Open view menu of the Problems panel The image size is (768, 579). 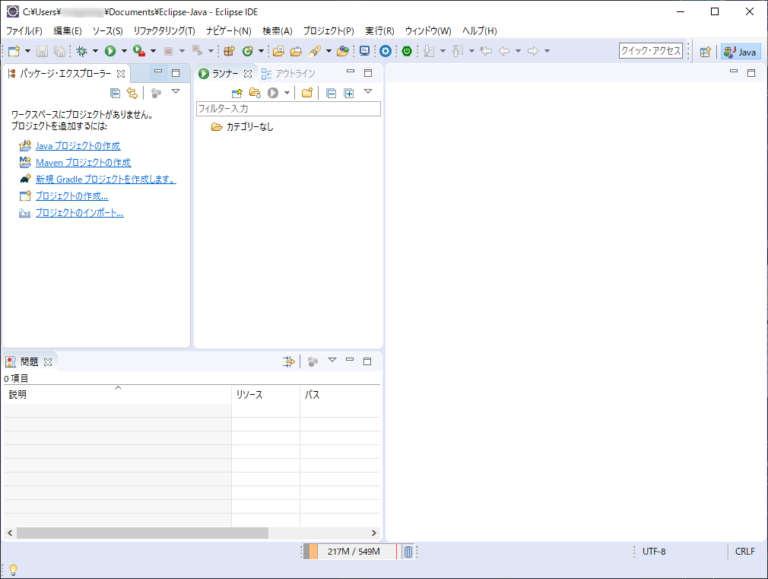(x=332, y=361)
